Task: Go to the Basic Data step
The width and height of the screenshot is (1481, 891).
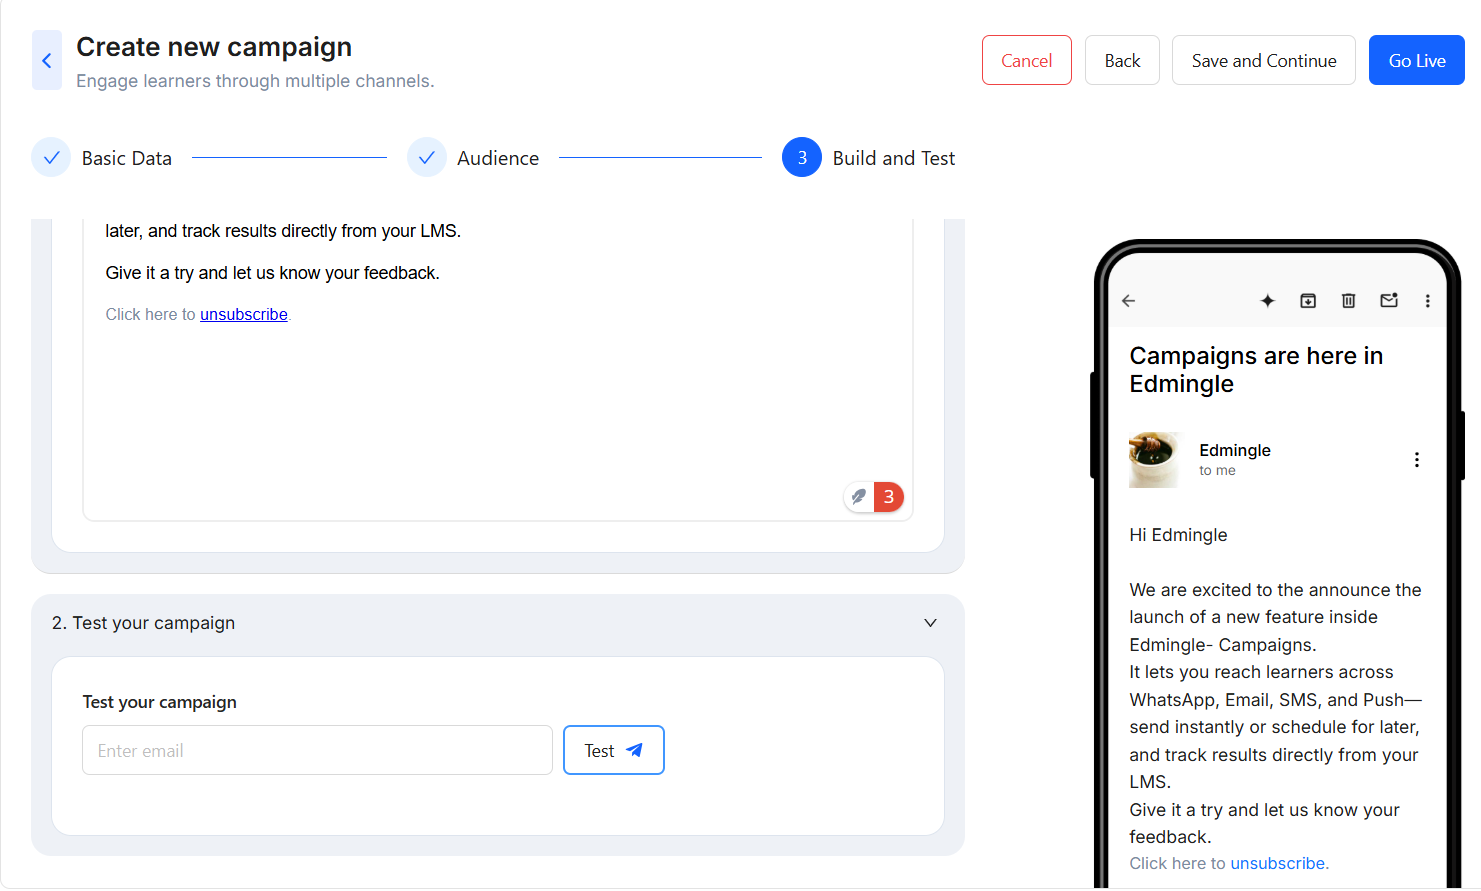Action: point(127,158)
